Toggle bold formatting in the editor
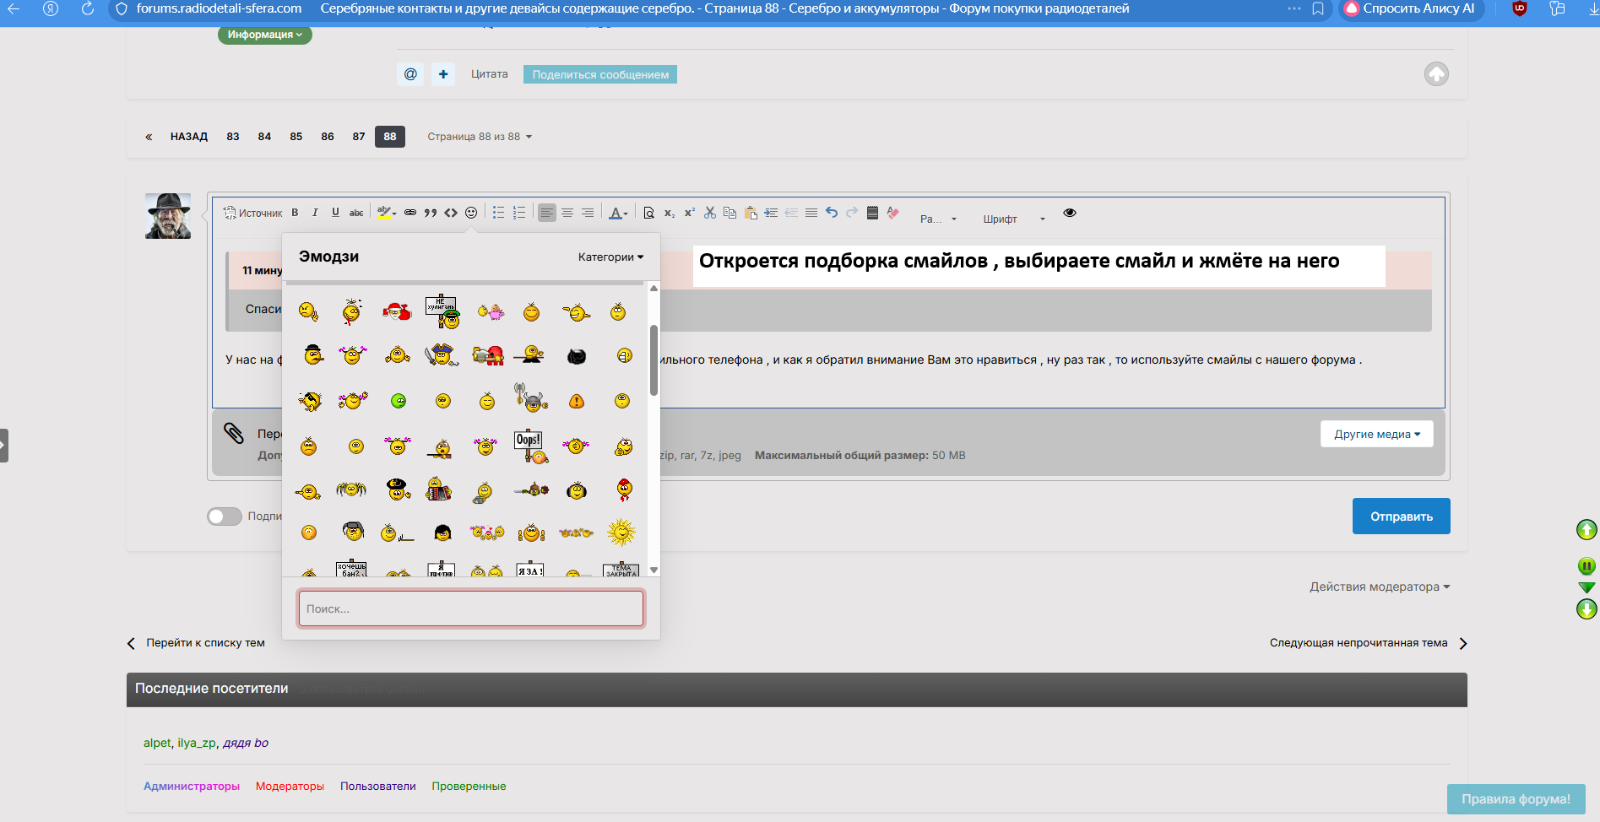 pyautogui.click(x=295, y=213)
